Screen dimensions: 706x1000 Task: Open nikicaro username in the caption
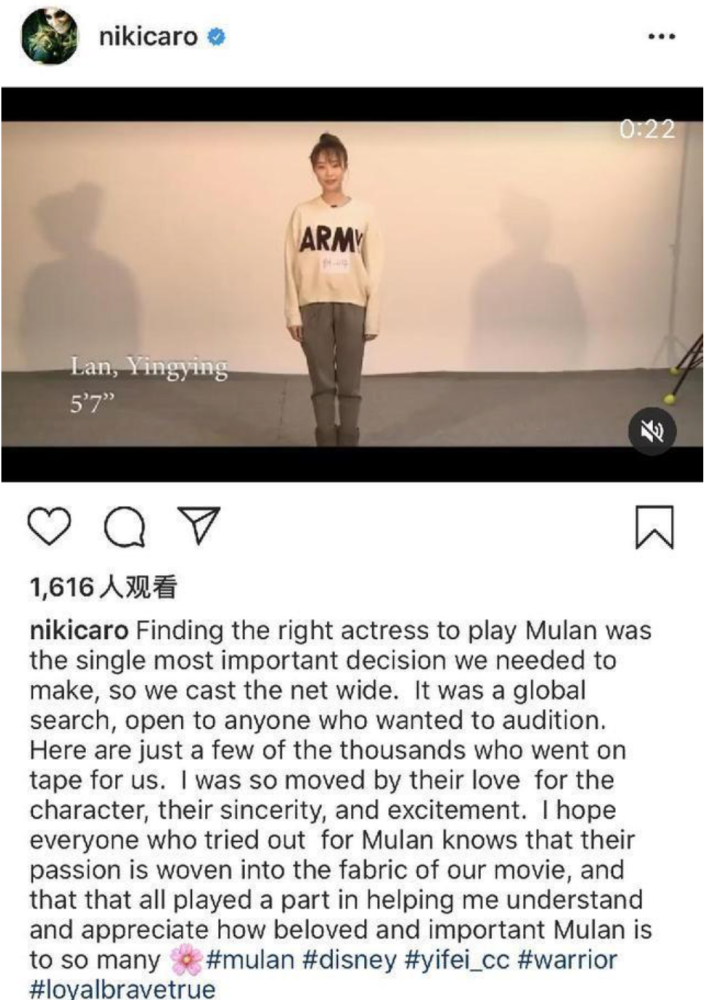click(x=79, y=631)
